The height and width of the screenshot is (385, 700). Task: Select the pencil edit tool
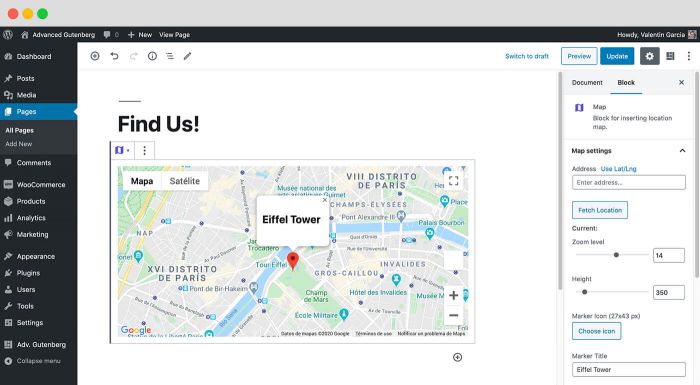click(188, 56)
